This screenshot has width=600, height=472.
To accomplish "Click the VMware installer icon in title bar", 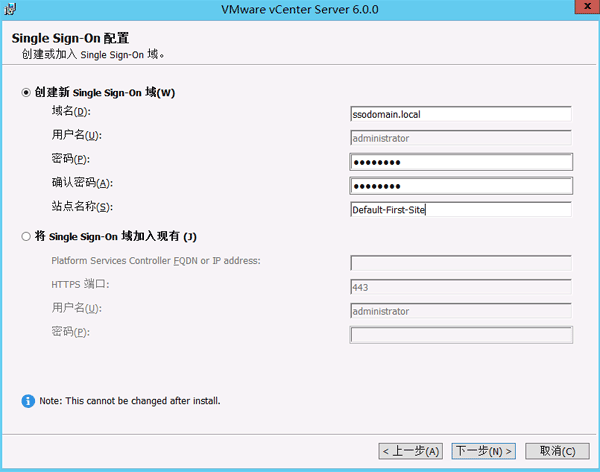I will coord(10,11).
